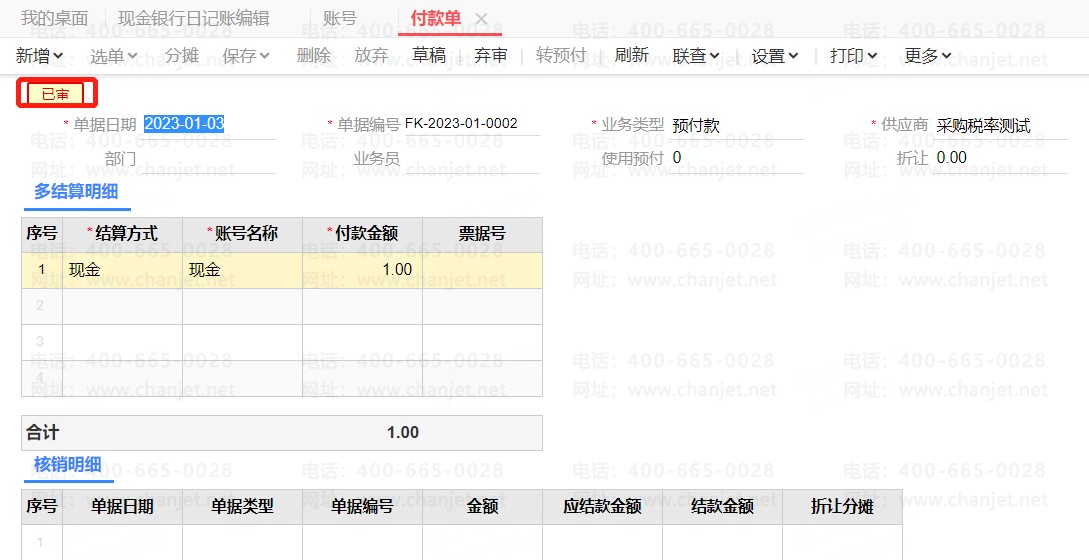
Task: Select the 付款单 tab
Action: [435, 18]
